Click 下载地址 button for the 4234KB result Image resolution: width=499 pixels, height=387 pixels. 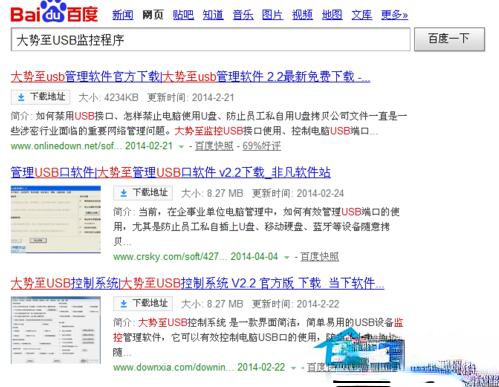[x=40, y=97]
